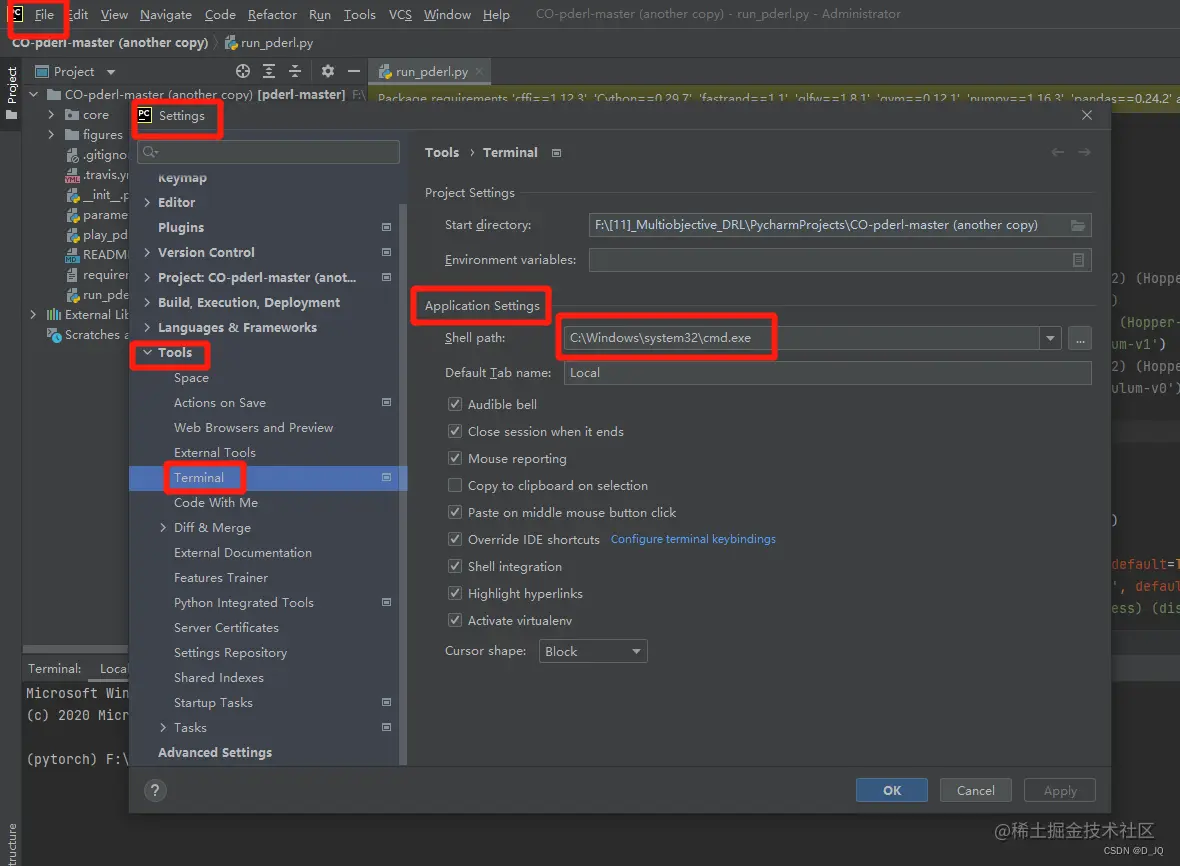The image size is (1180, 866).
Task: Close the run_pderl.py editor tab
Action: click(x=479, y=71)
